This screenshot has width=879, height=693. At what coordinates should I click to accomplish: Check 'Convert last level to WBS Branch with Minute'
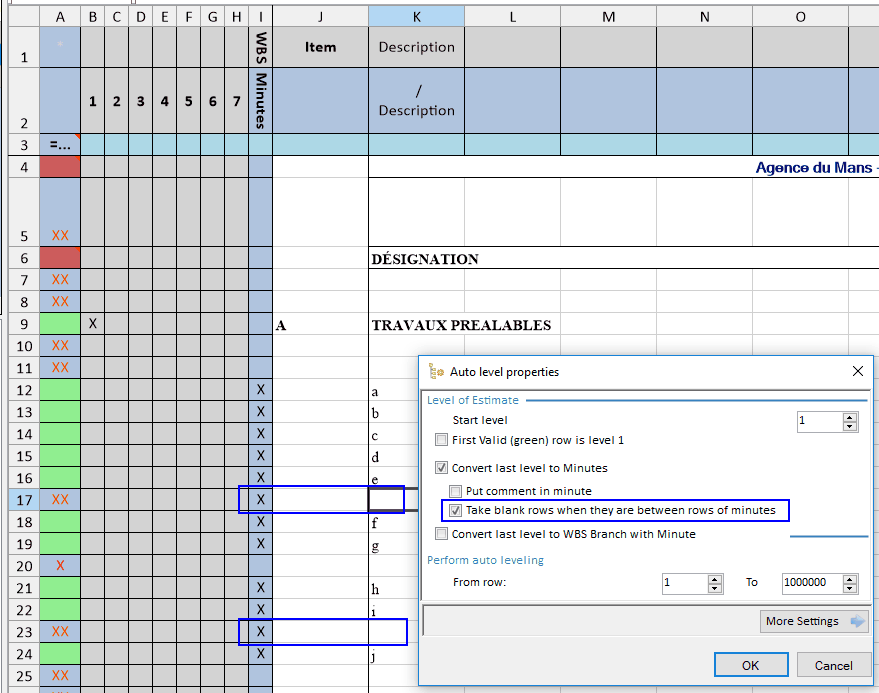click(442, 534)
